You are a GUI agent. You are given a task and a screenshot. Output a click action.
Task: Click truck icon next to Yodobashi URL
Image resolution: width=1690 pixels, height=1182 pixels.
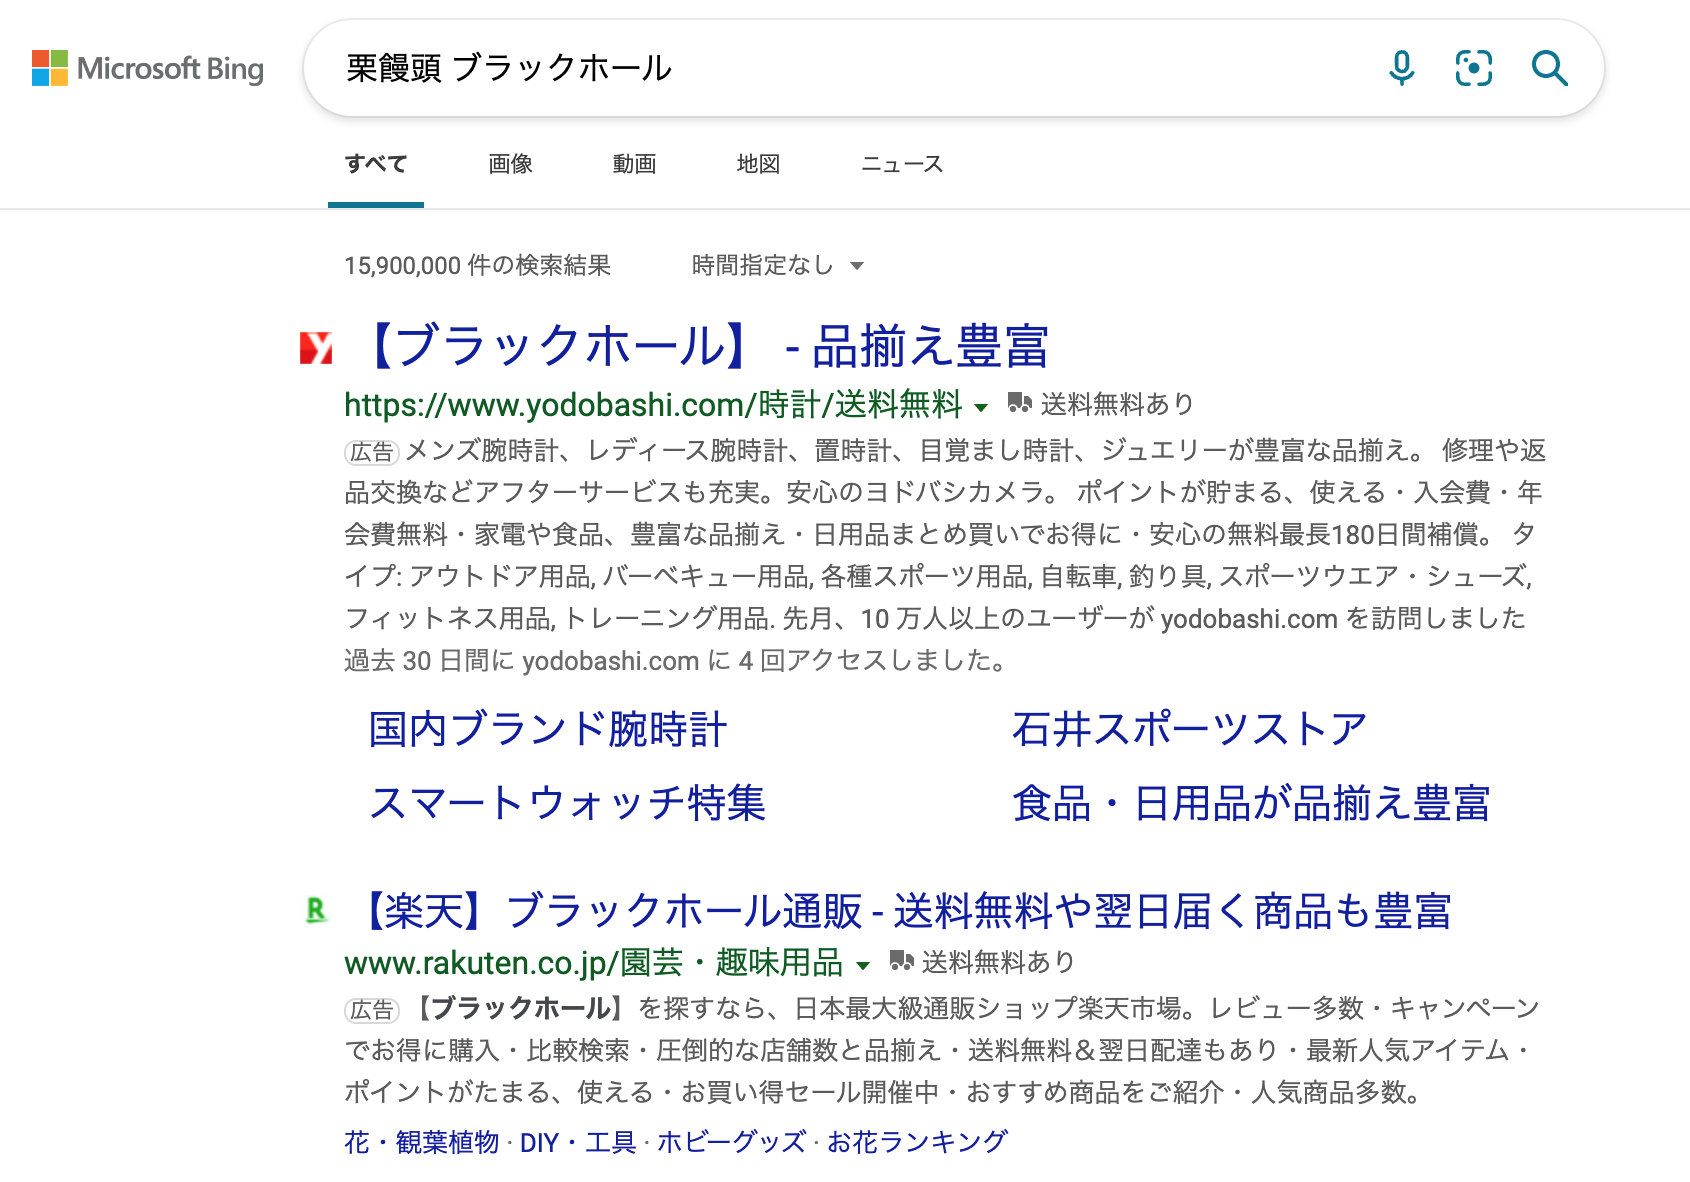[1019, 403]
